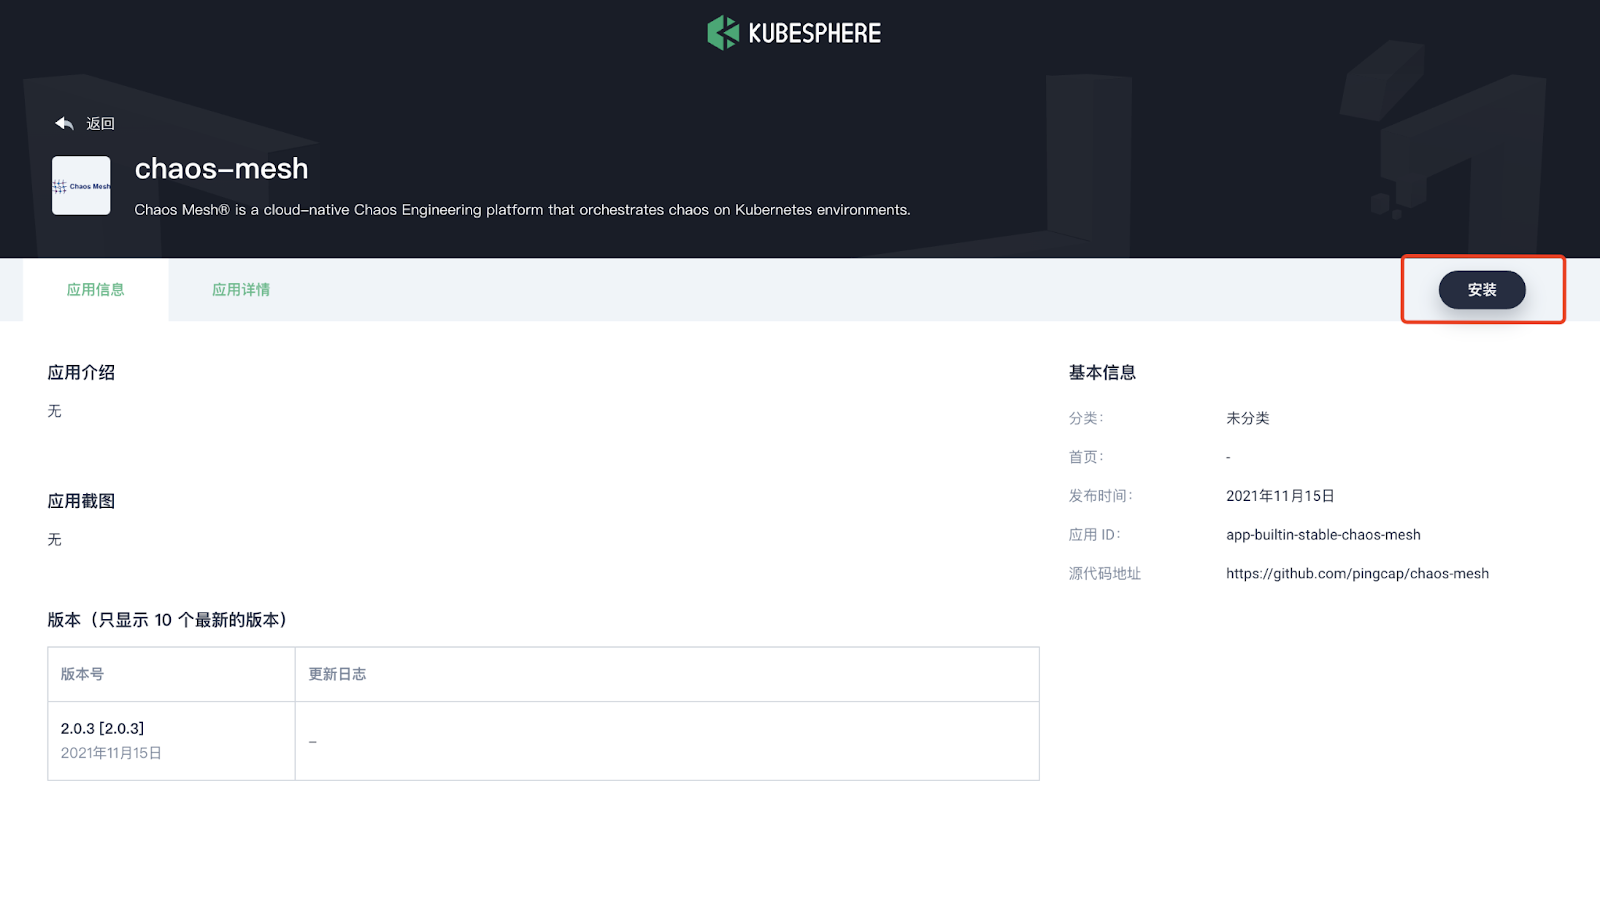1600x902 pixels.
Task: Click the 基本信息 heading
Action: pos(1102,373)
